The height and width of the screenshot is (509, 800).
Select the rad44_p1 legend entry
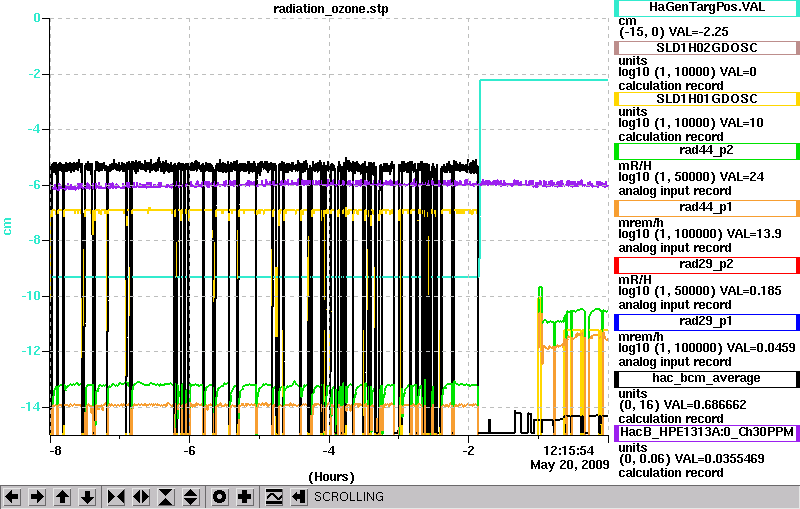707,208
